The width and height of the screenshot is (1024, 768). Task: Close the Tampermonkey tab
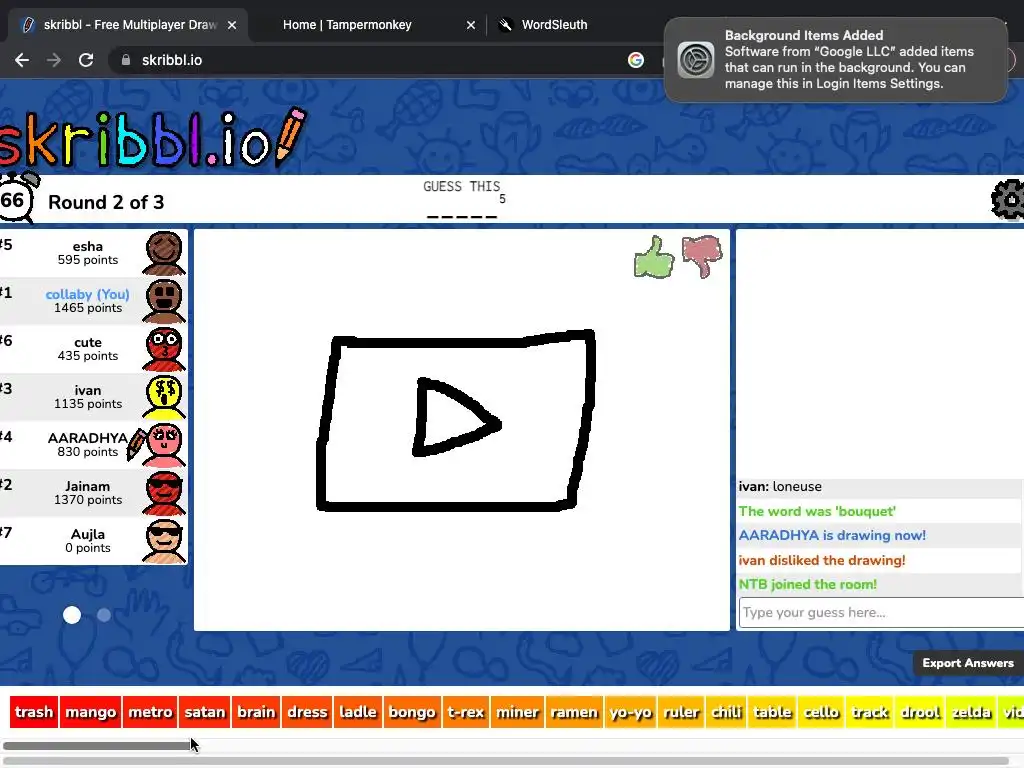471,25
